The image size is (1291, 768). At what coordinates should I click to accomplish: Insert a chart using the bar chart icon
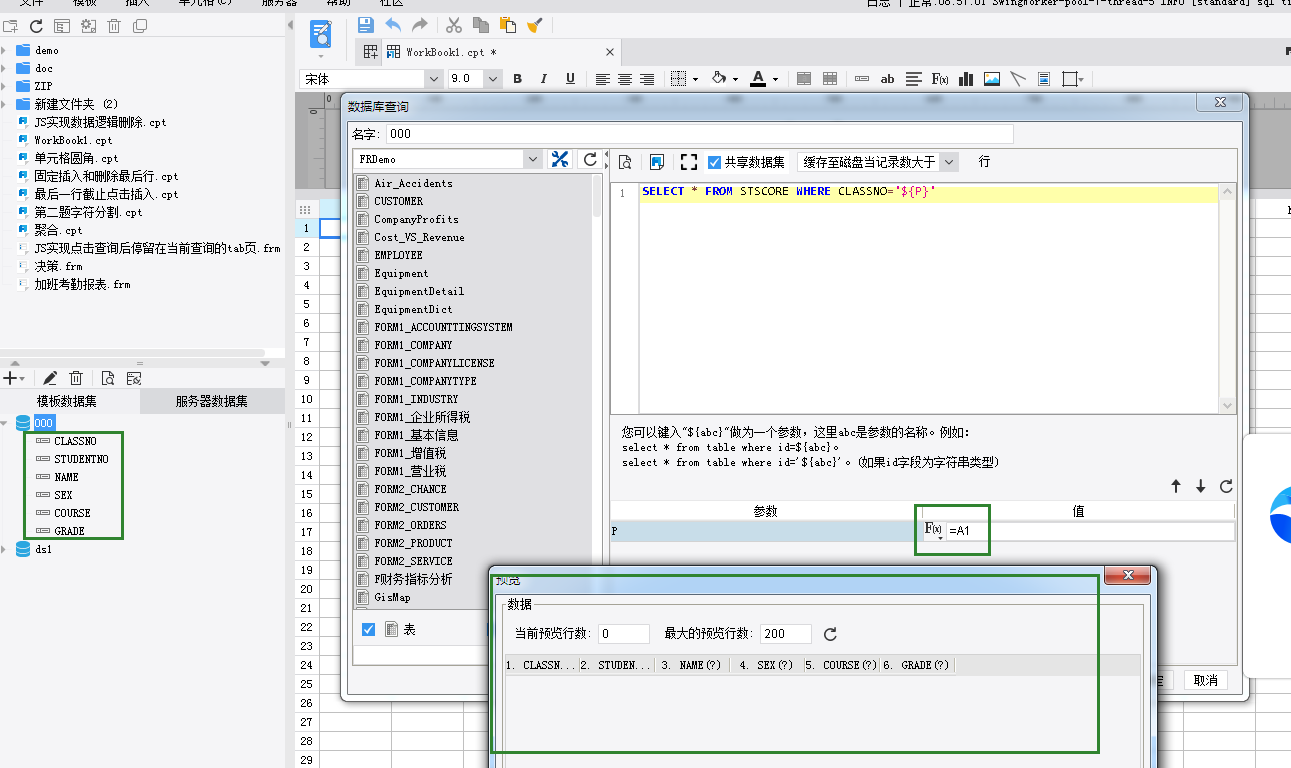(966, 79)
